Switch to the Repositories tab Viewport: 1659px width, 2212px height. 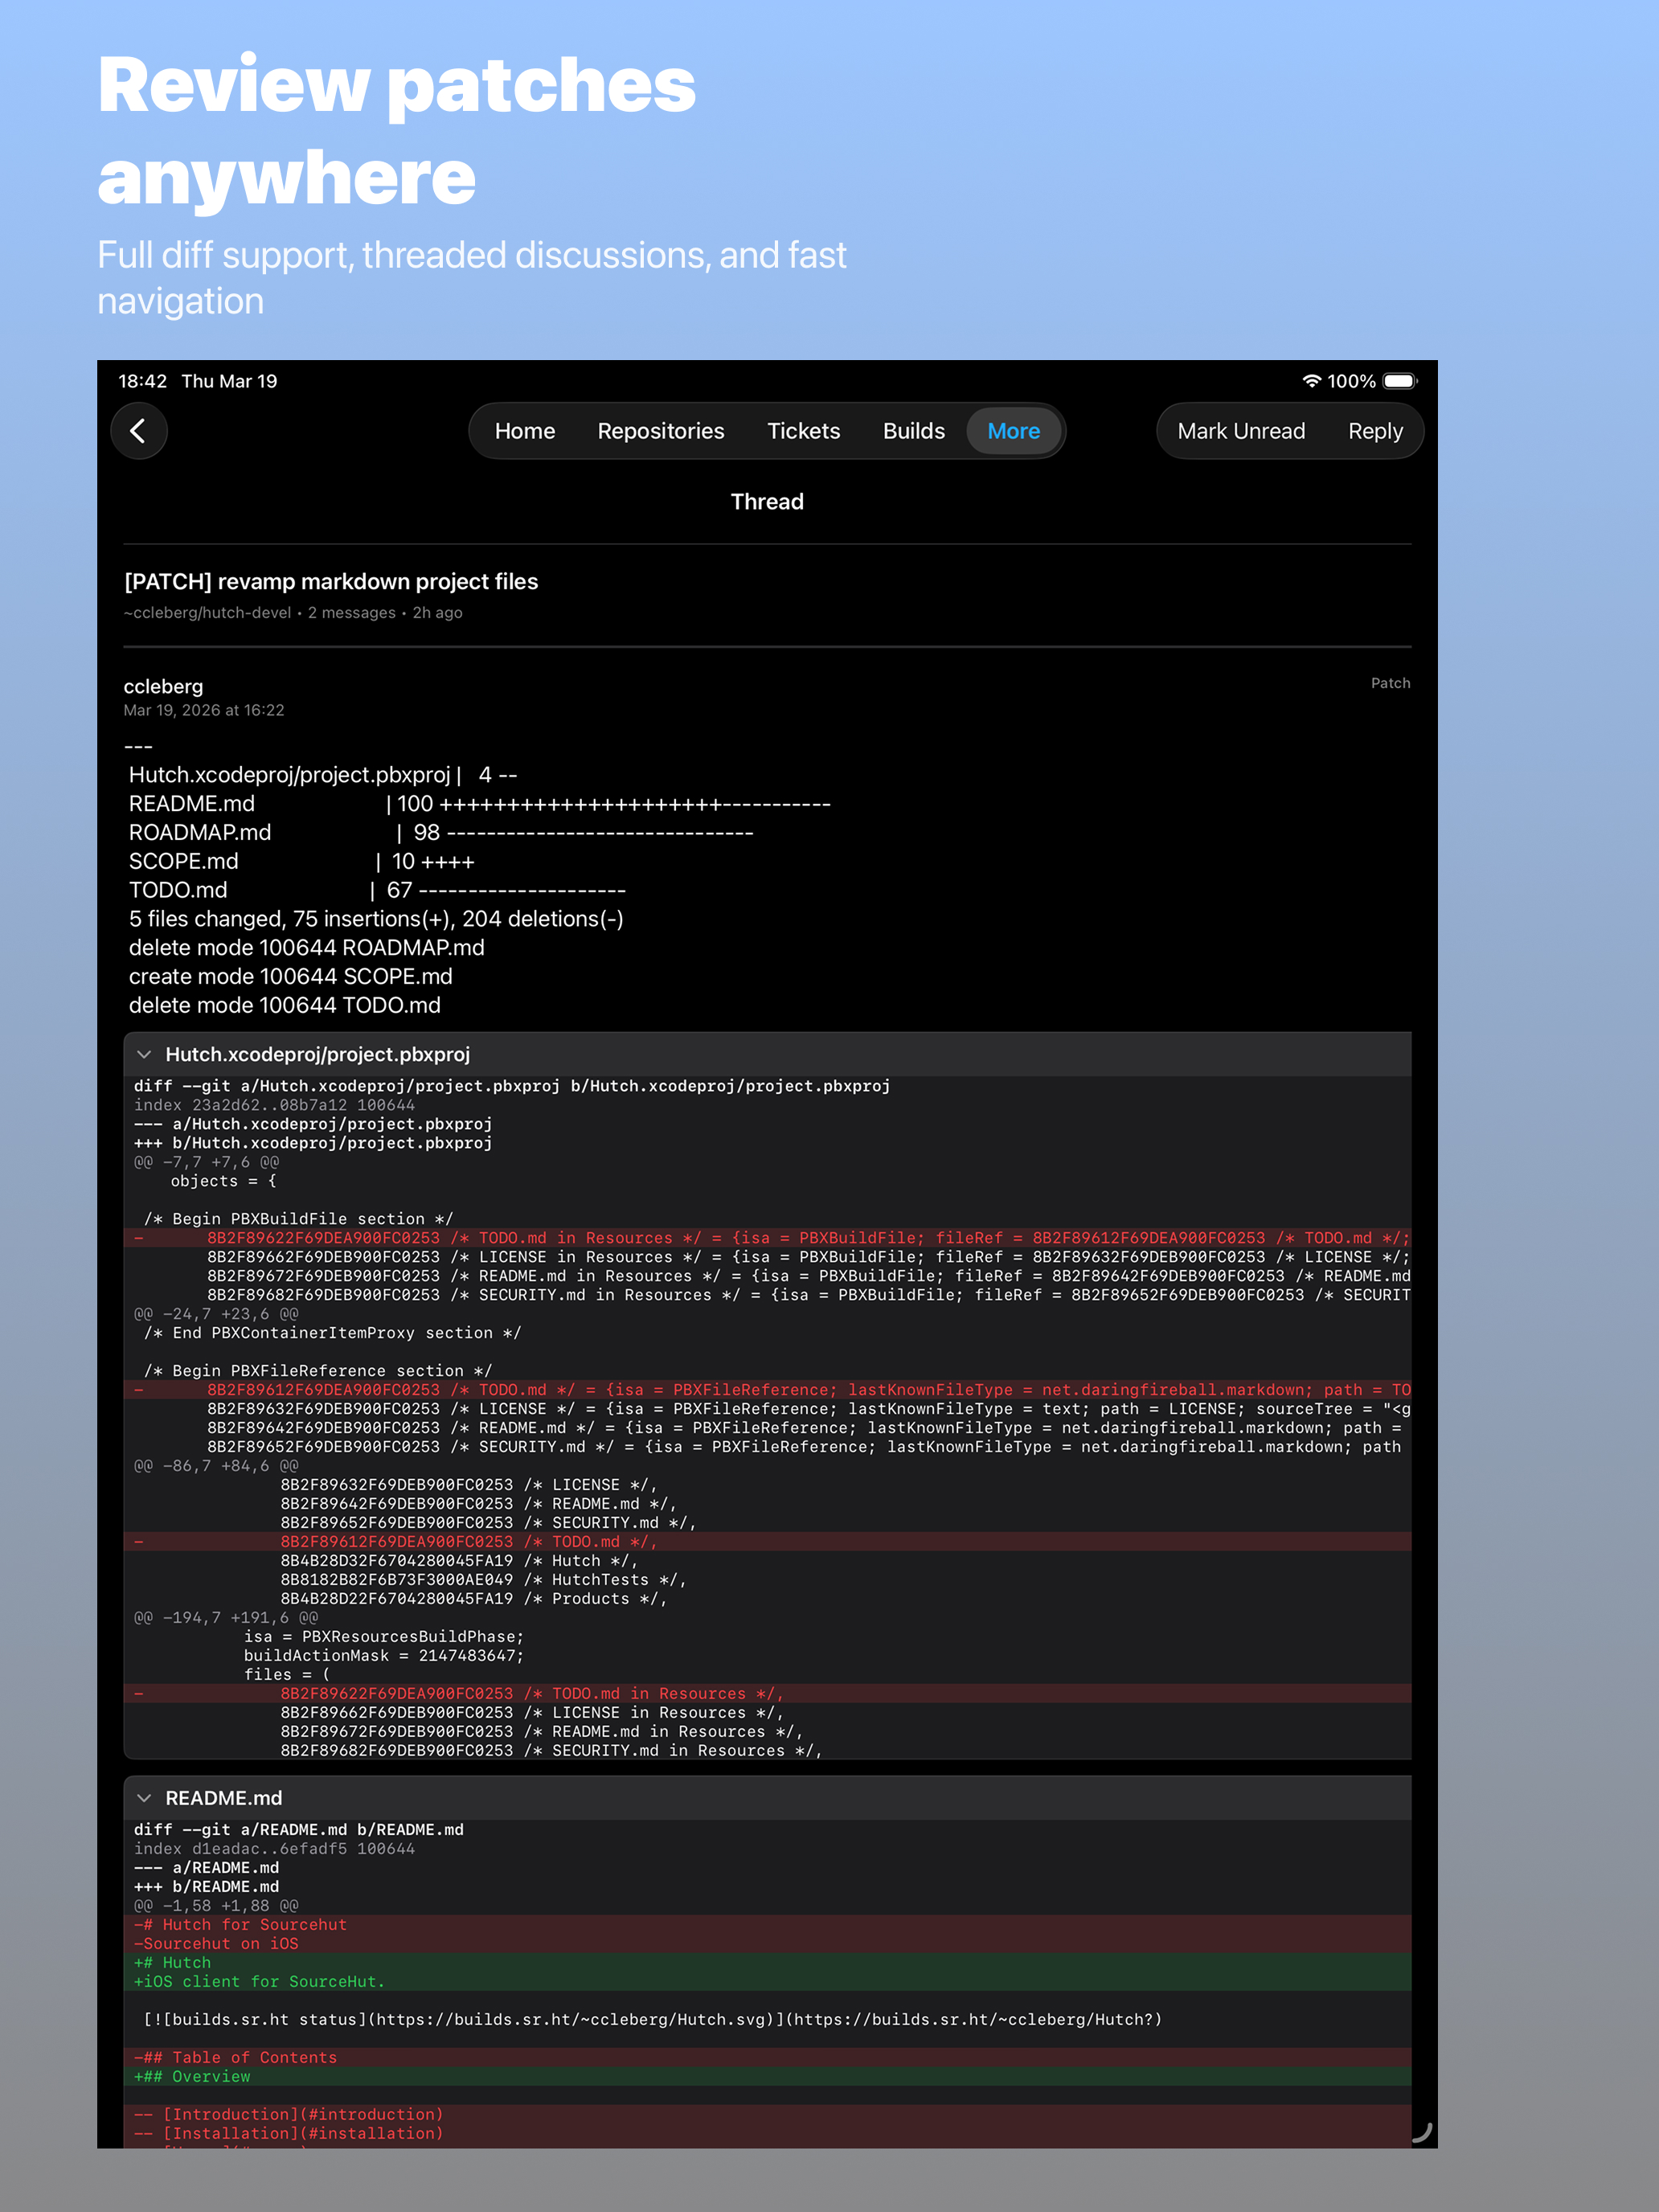[x=660, y=431]
